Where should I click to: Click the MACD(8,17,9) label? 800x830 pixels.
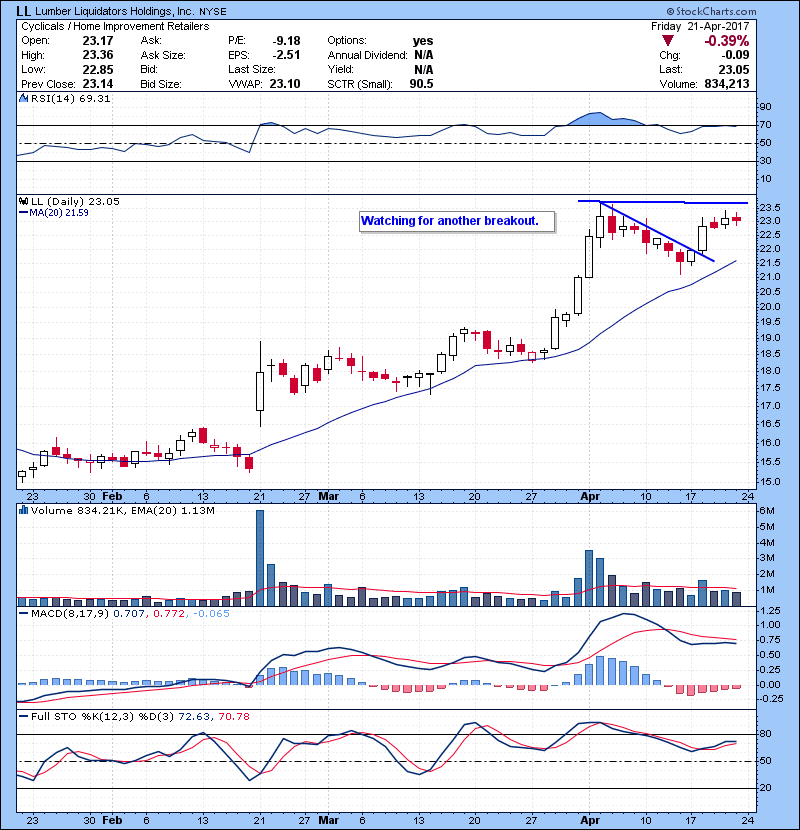(x=70, y=614)
